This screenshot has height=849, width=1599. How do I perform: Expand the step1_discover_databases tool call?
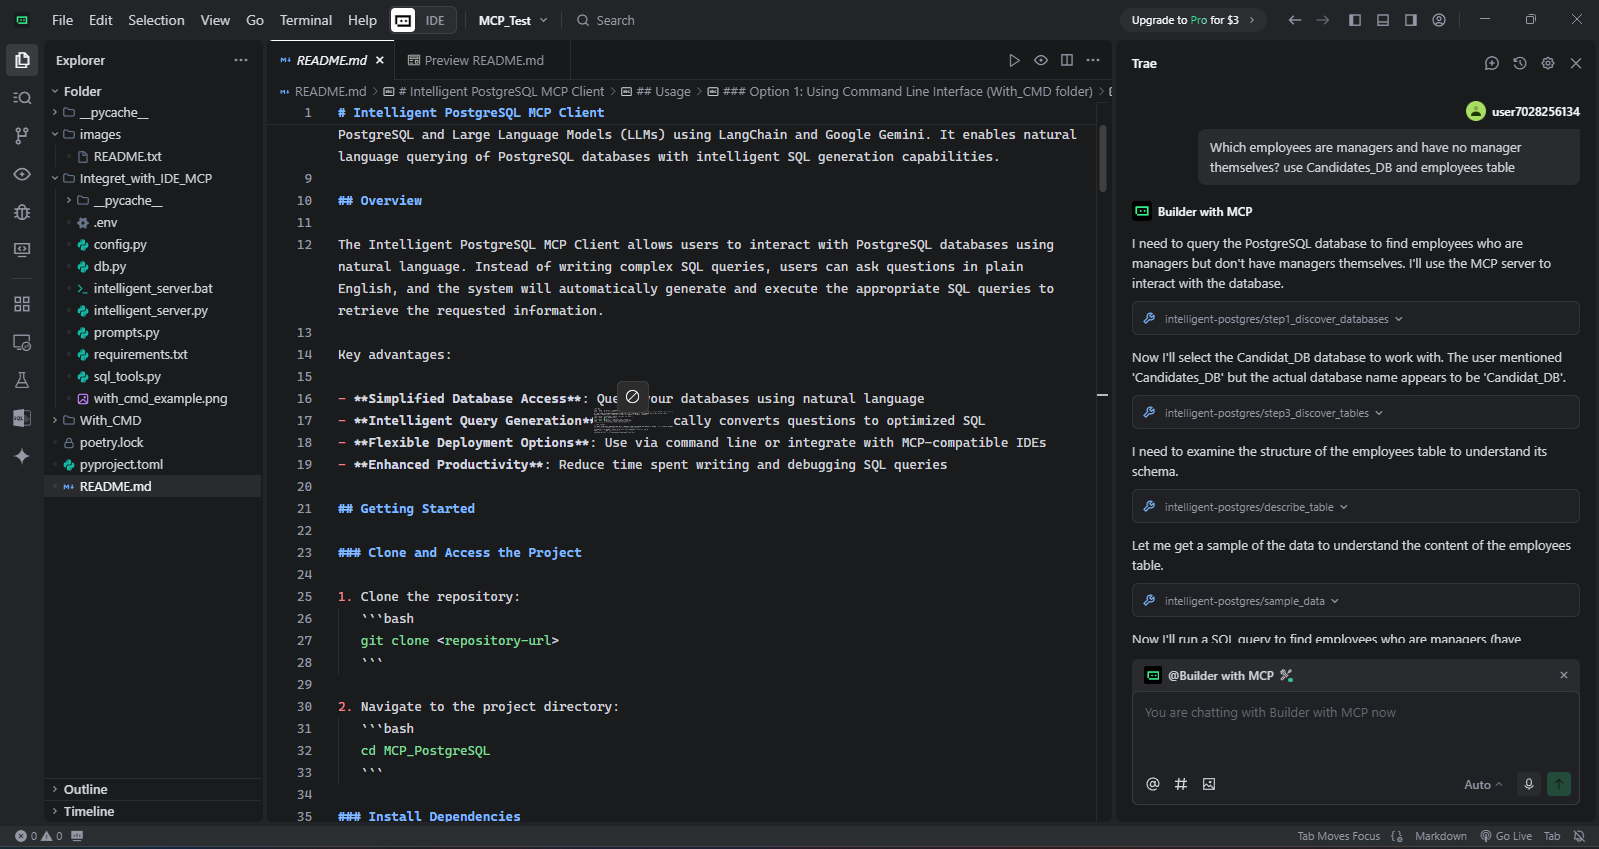click(1355, 319)
